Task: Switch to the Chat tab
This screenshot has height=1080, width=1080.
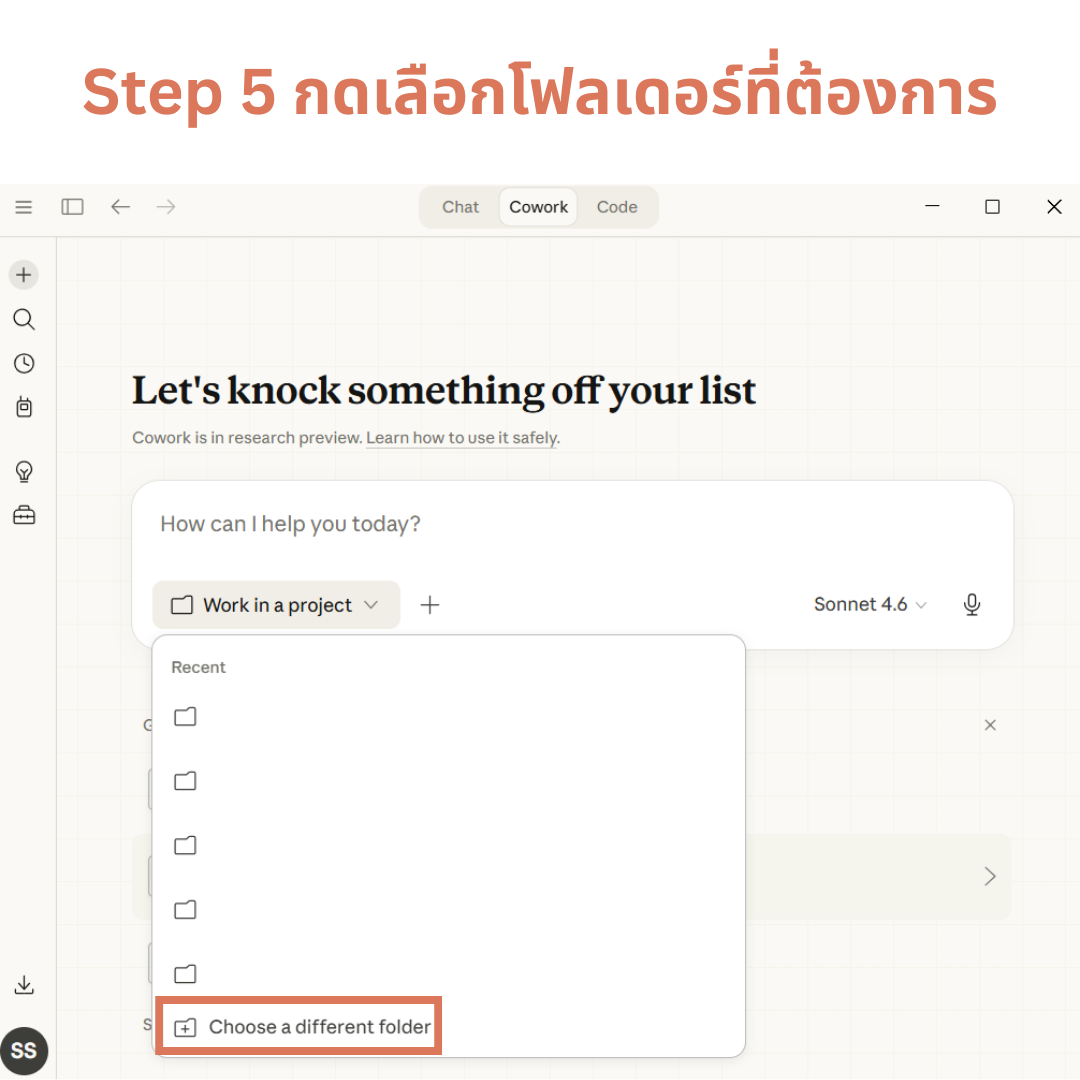Action: (460, 207)
